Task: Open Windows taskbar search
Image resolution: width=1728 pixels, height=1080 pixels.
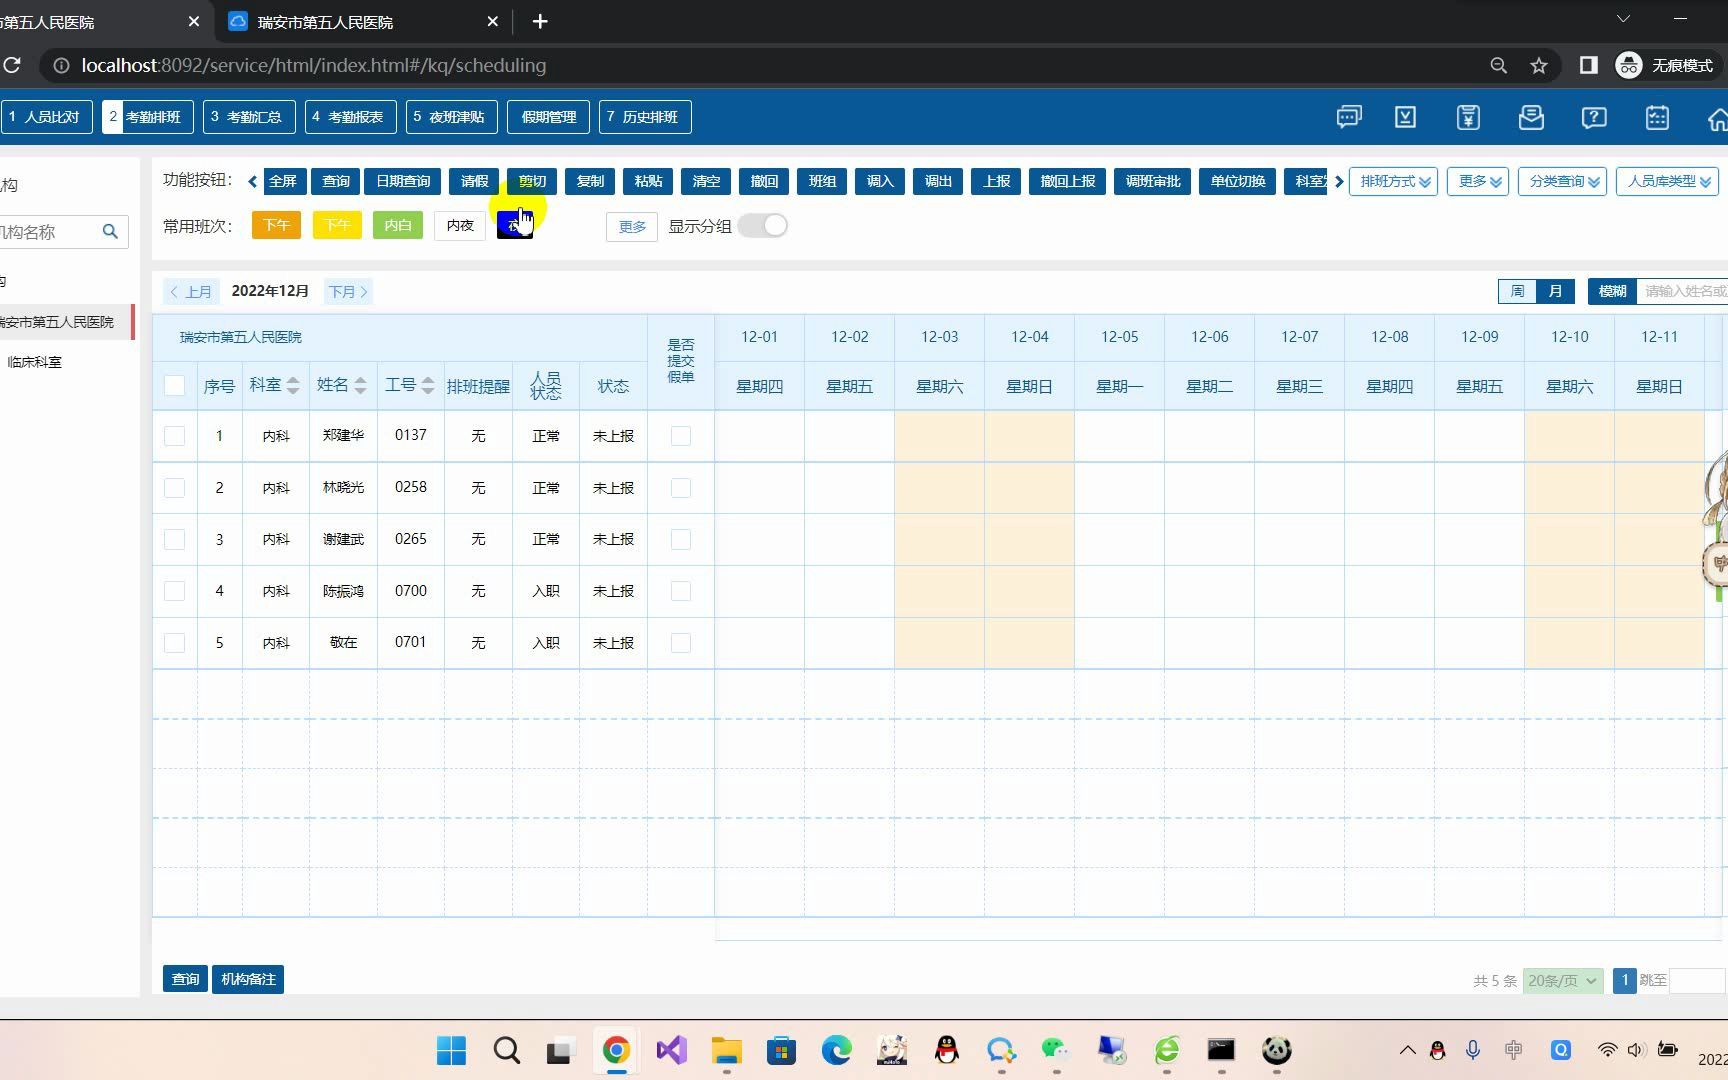Action: pos(507,1050)
